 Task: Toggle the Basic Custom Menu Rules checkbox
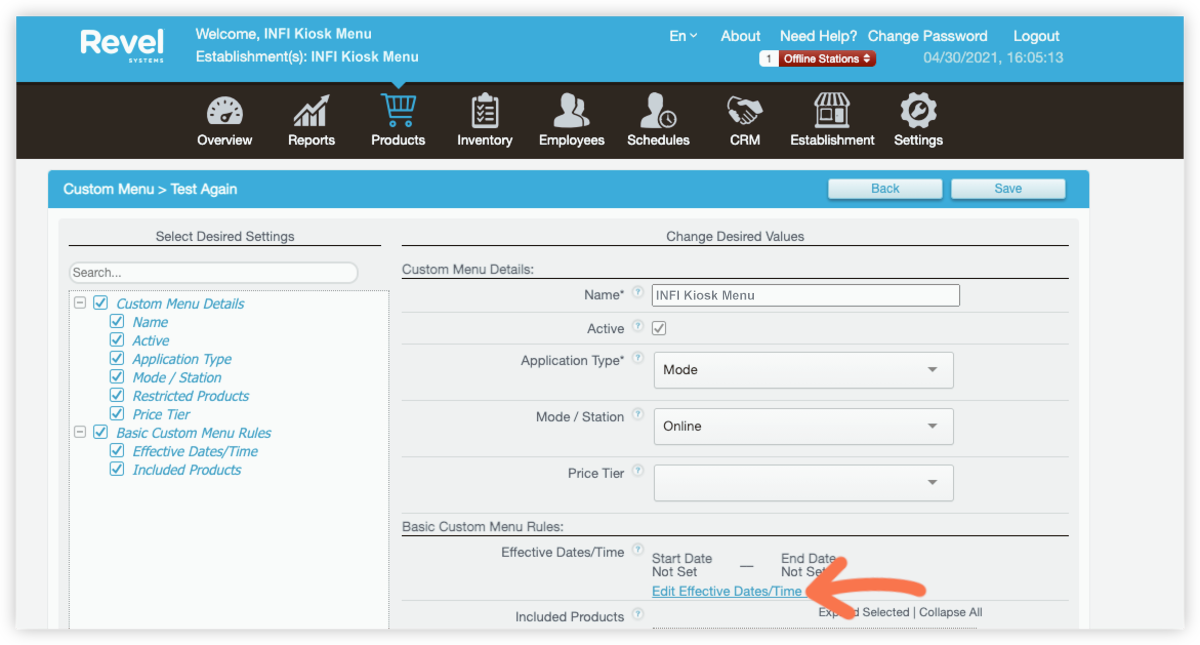click(x=100, y=433)
